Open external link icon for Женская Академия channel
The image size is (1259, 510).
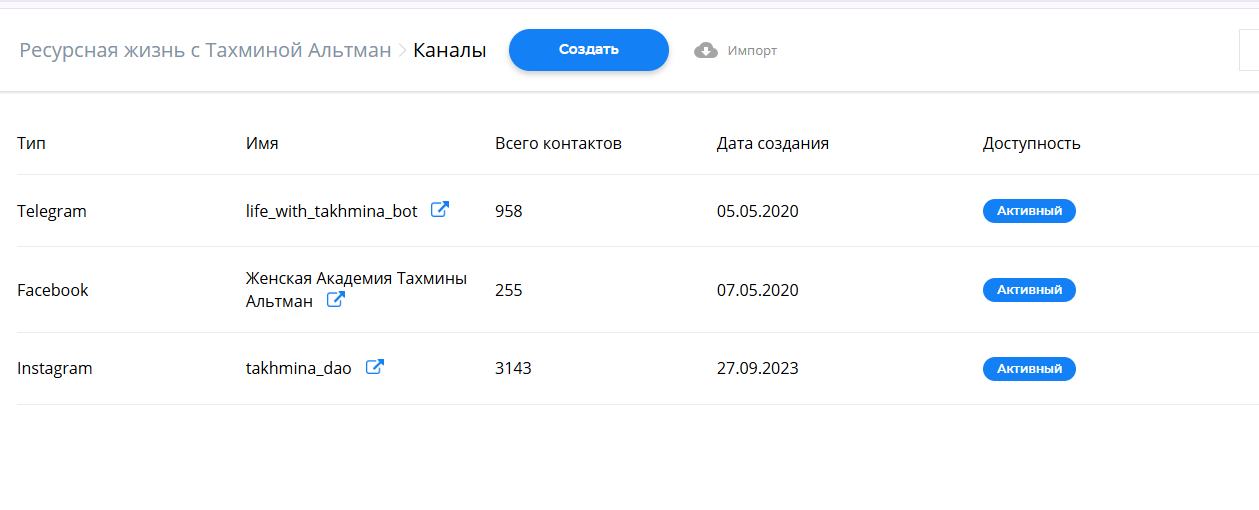336,299
